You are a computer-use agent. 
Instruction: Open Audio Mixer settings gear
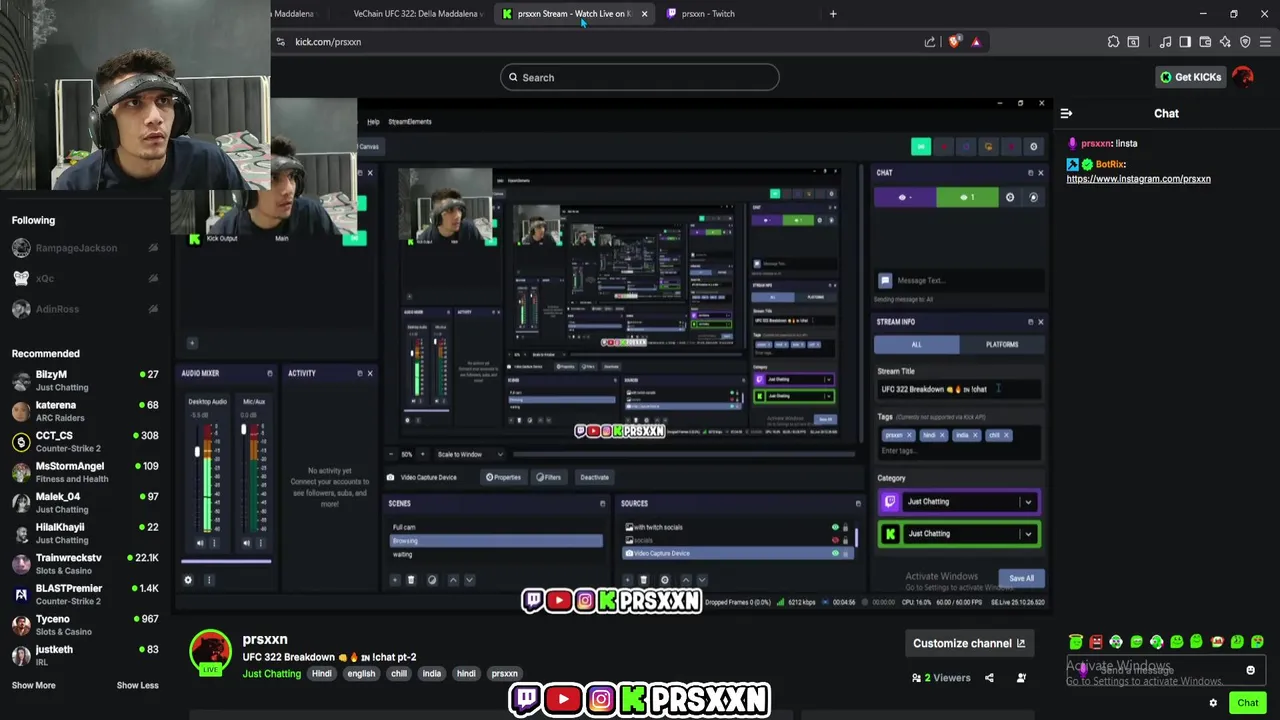coord(188,580)
